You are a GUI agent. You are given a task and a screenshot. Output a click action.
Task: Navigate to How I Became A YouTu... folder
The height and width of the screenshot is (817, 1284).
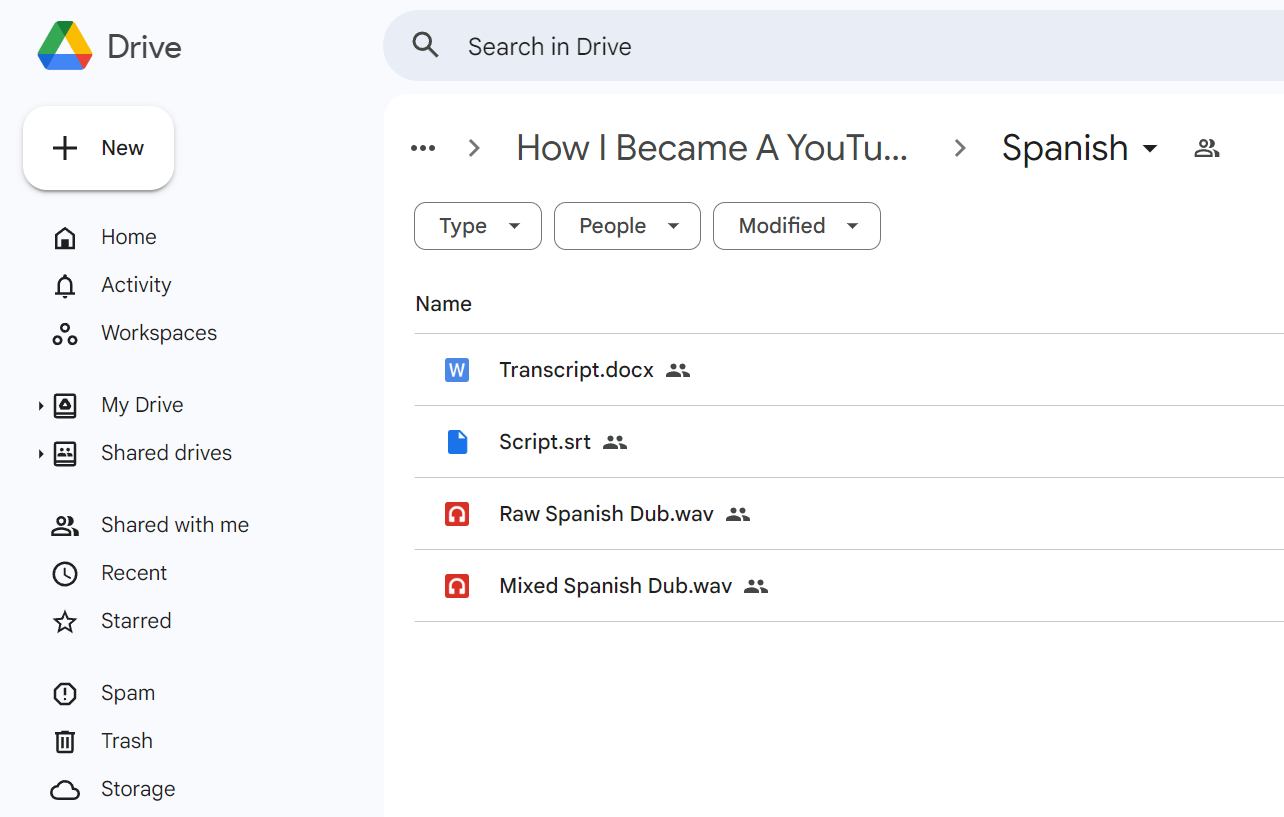click(x=712, y=149)
